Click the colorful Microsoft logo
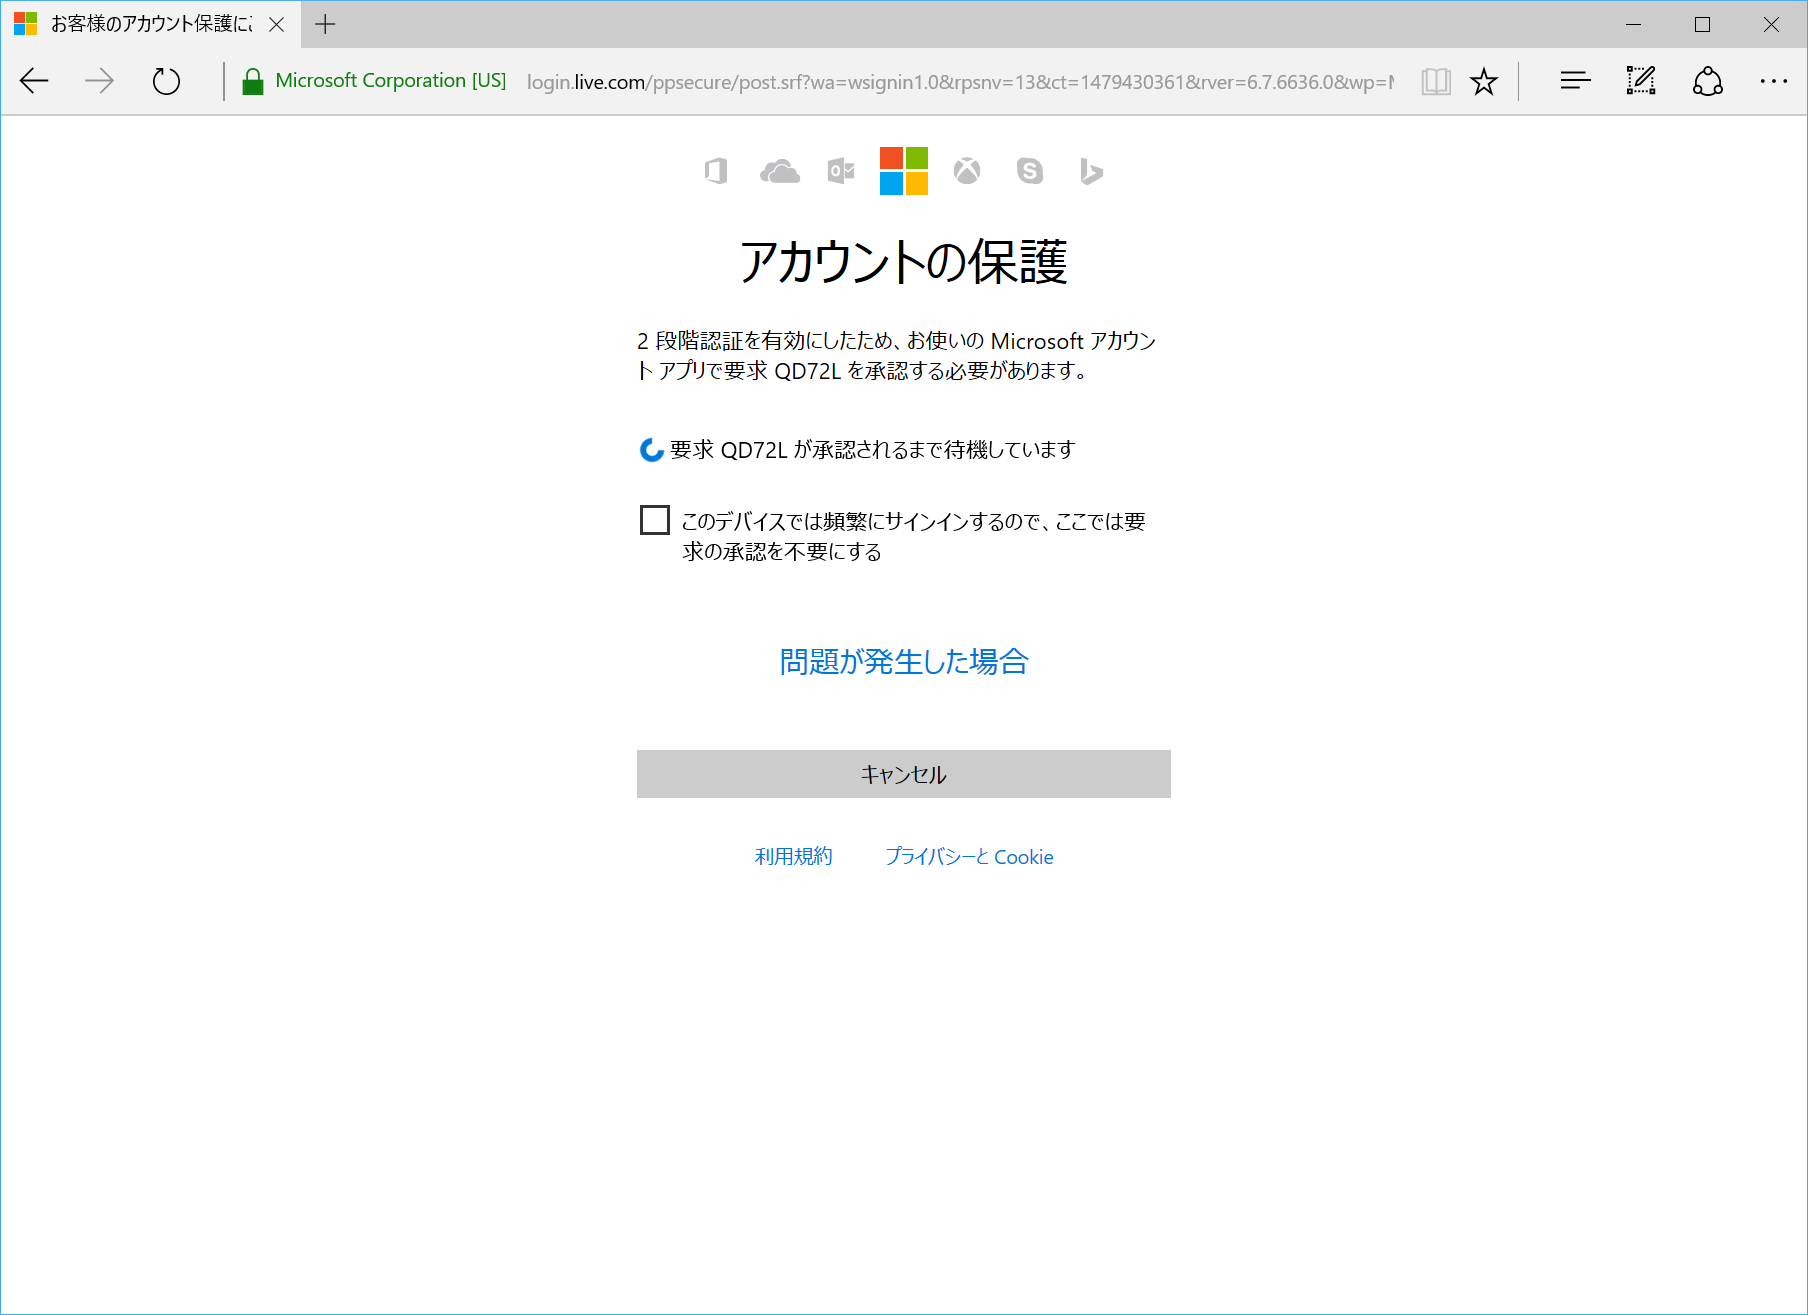Screen dimensions: 1808x1315 [903, 171]
